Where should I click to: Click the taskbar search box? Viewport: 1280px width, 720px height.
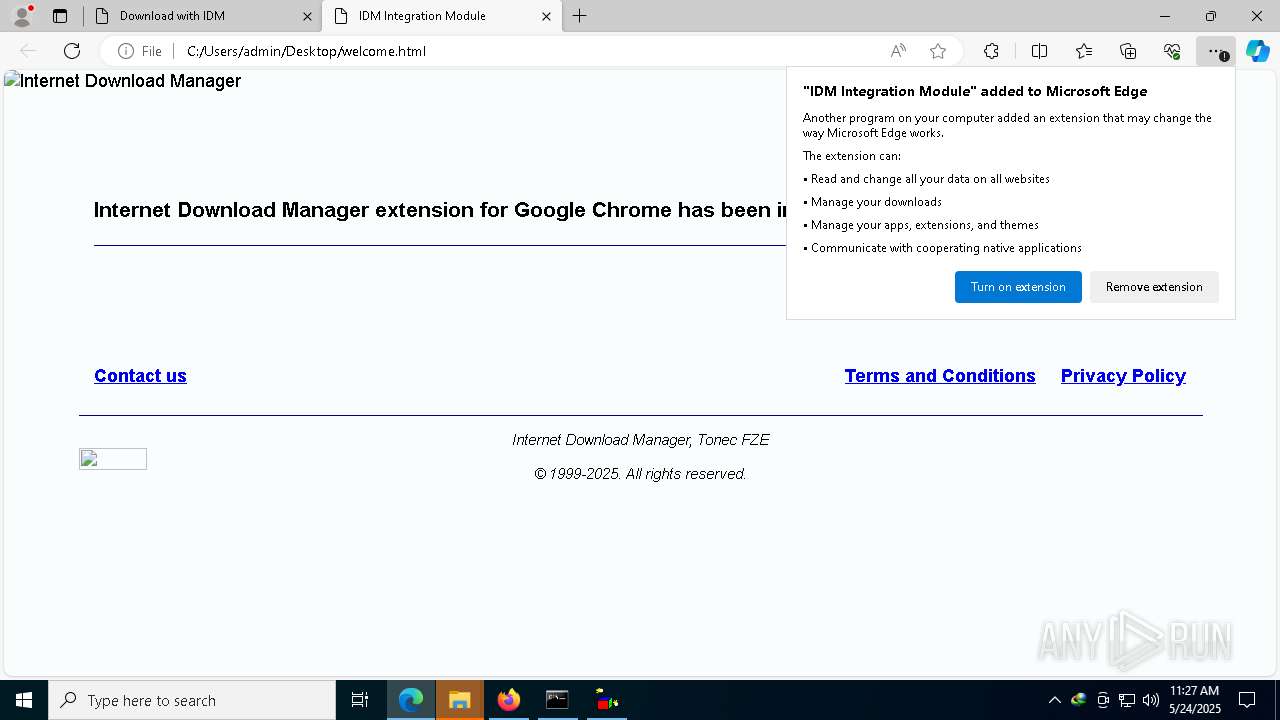click(x=192, y=700)
